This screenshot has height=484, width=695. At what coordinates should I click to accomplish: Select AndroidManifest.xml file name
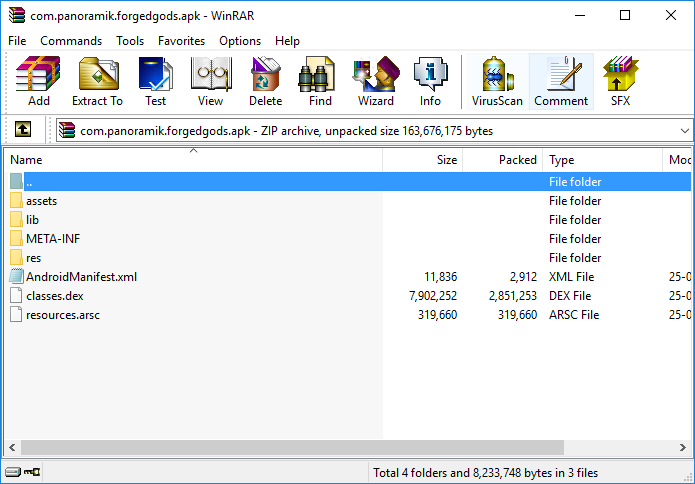(82, 277)
